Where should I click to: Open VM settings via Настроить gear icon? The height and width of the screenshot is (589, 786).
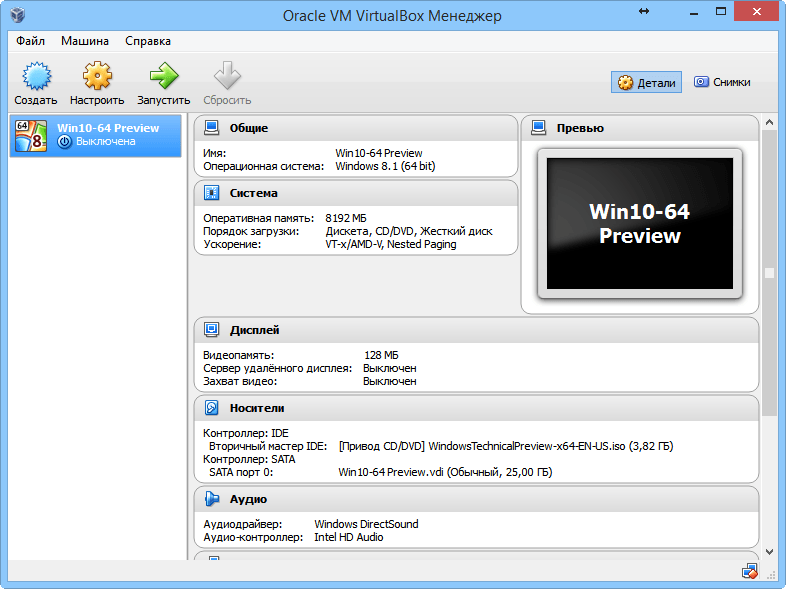pyautogui.click(x=97, y=76)
